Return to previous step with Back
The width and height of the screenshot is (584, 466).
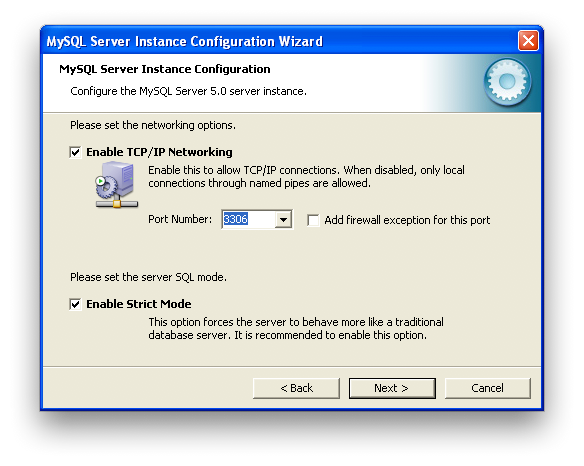[296, 388]
